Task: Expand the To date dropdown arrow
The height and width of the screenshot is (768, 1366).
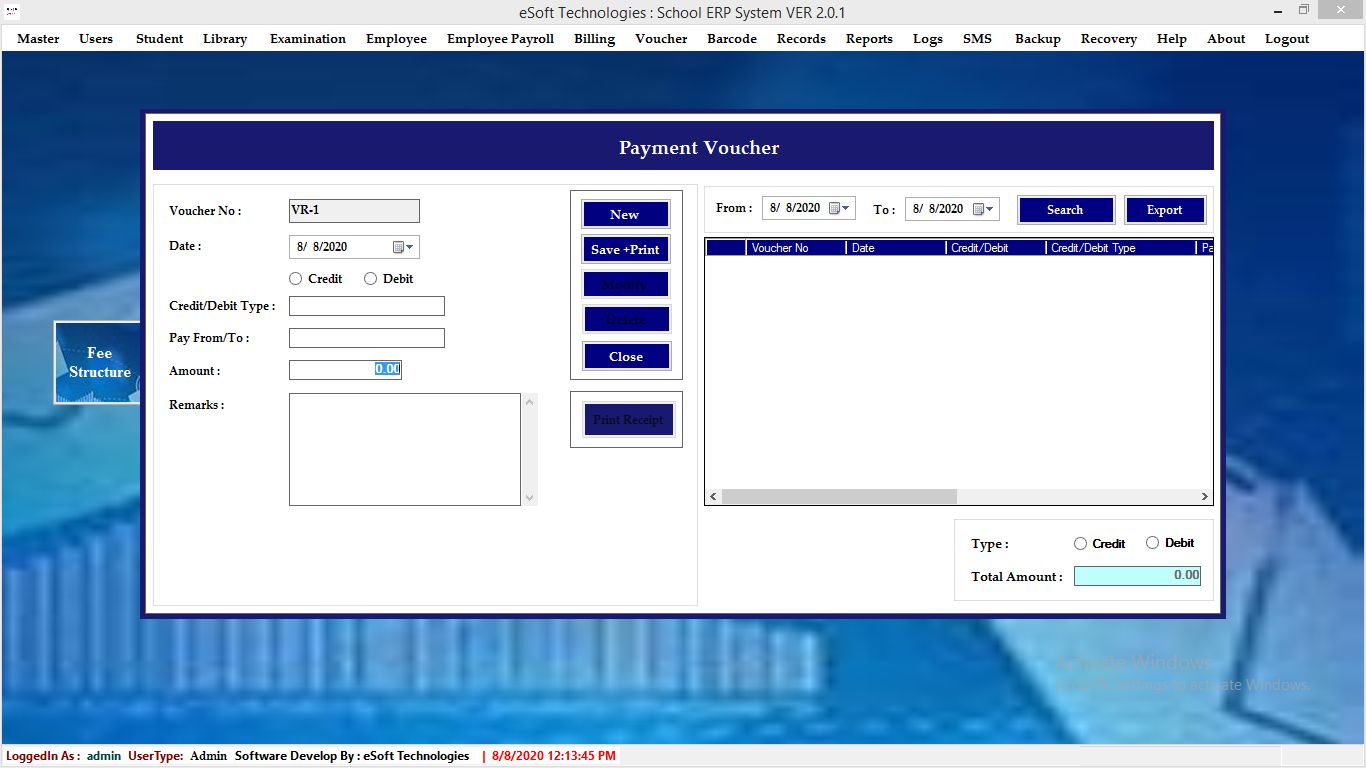Action: [990, 209]
